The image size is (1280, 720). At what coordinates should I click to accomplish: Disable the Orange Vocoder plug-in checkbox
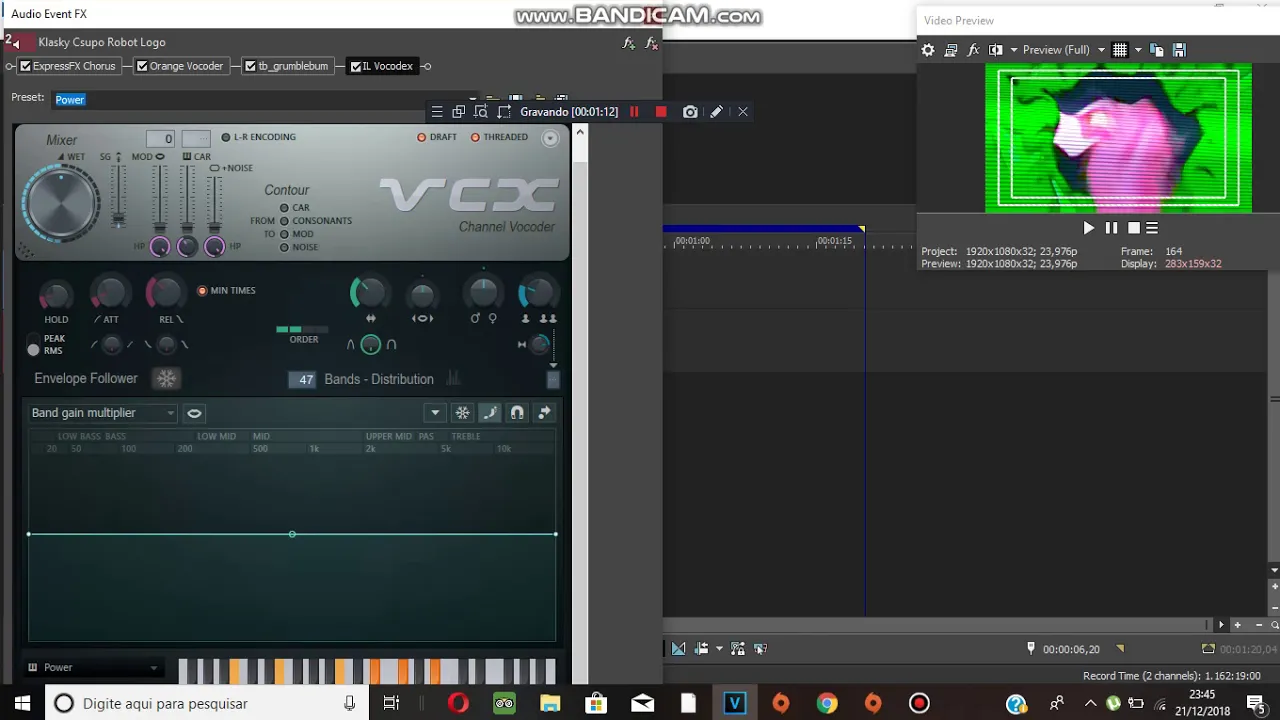(x=142, y=66)
